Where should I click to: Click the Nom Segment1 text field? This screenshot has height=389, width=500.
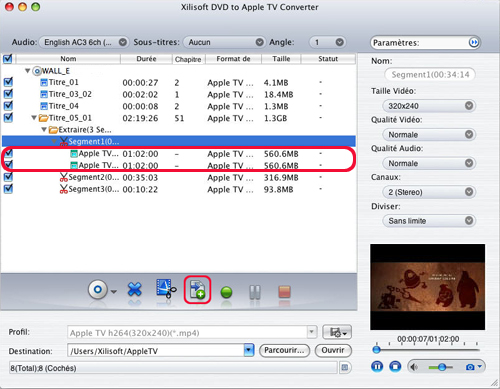click(430, 75)
